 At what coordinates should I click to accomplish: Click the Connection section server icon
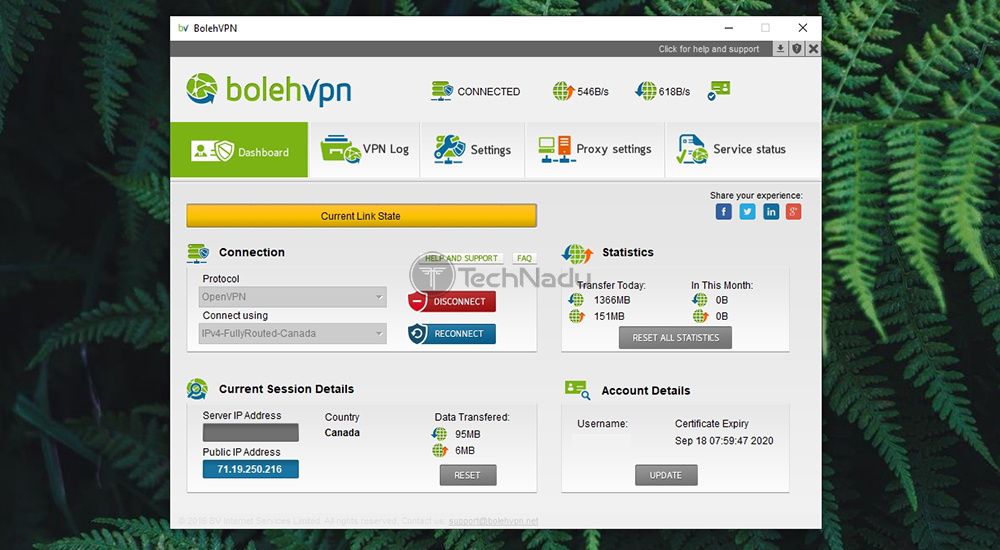[198, 253]
